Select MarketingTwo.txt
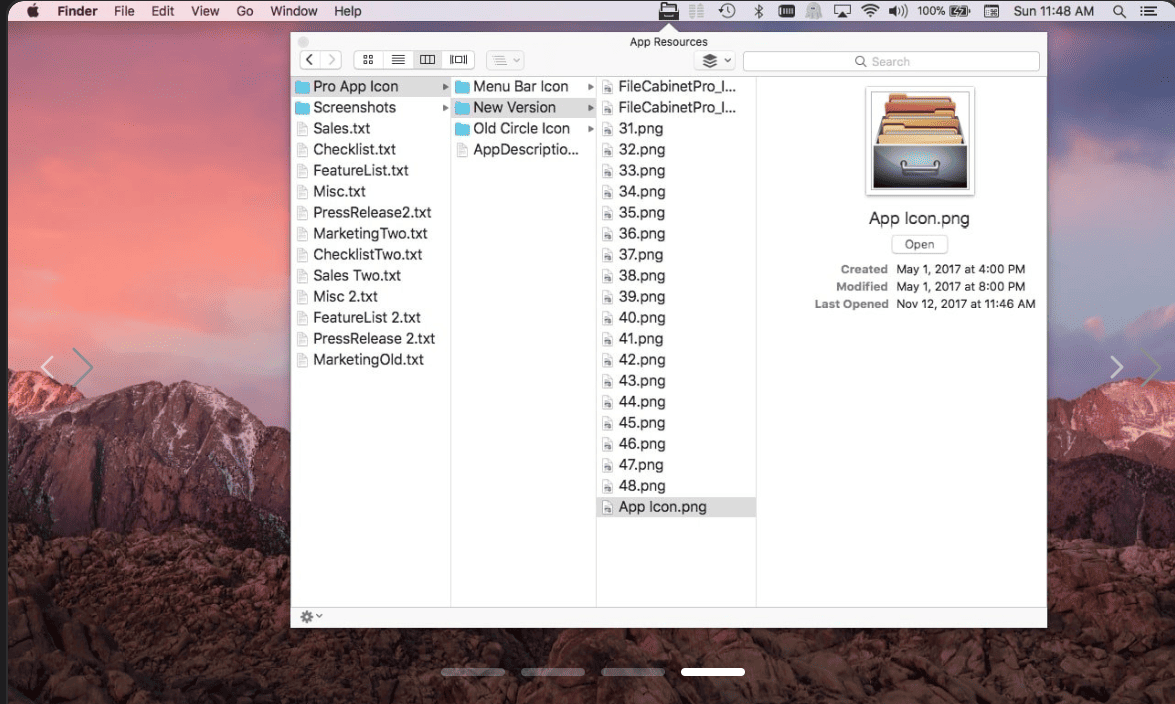This screenshot has width=1175, height=704. point(372,233)
